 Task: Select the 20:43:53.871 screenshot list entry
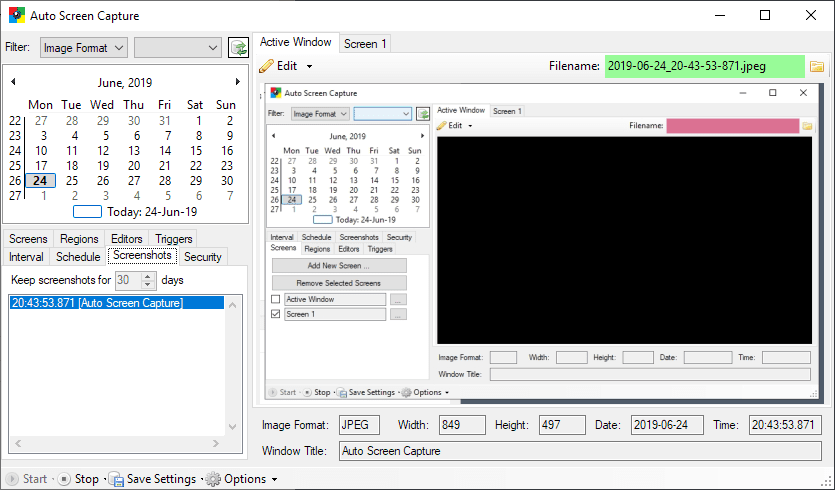(97, 303)
